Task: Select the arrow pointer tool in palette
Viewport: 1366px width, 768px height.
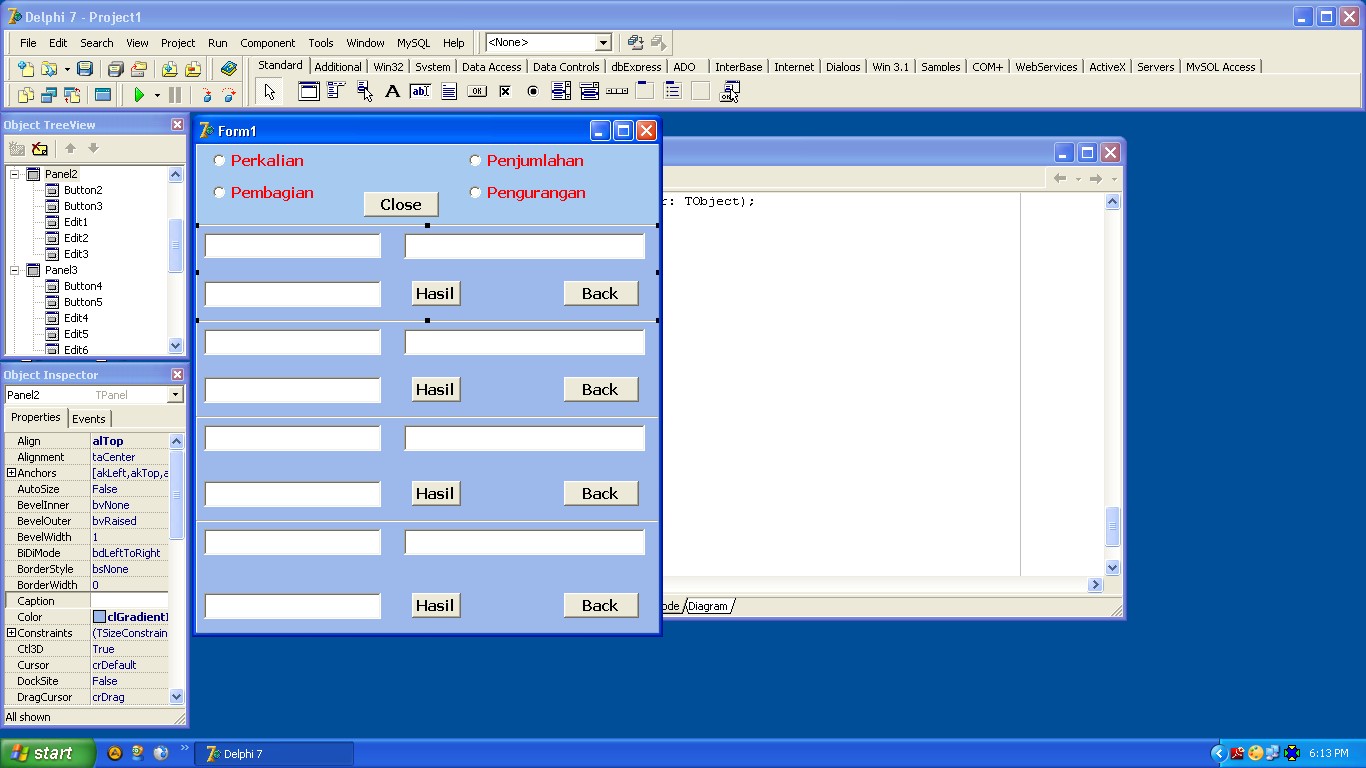Action: [269, 92]
